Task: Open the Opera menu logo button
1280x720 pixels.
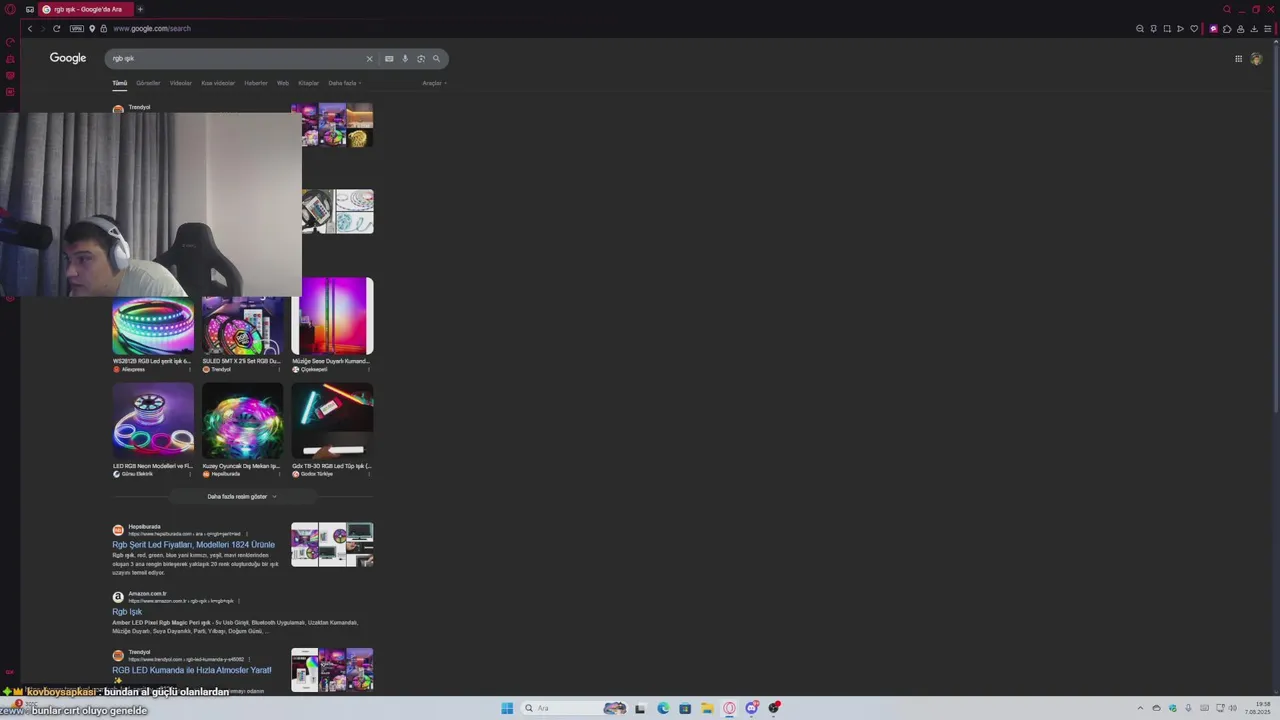Action: click(x=10, y=9)
